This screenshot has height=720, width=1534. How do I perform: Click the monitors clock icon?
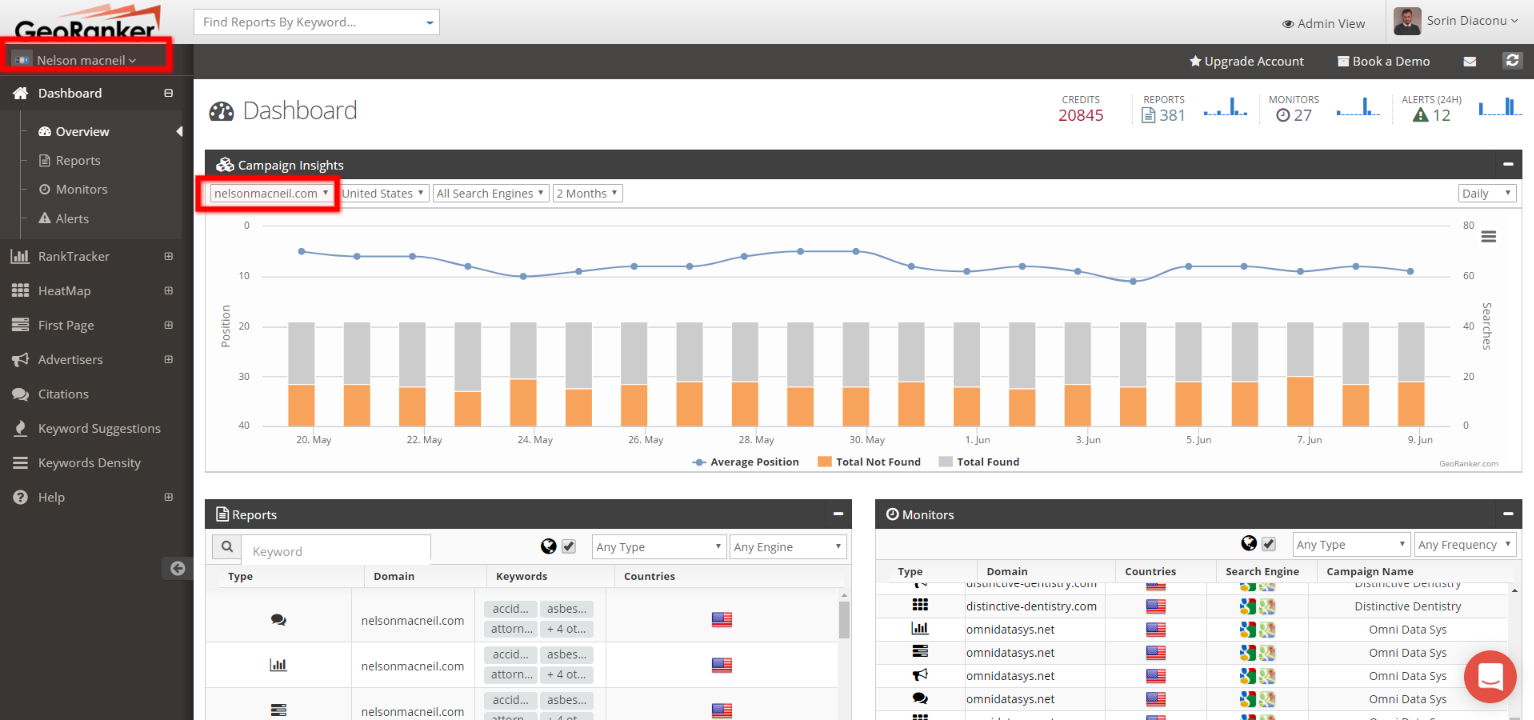point(1282,115)
